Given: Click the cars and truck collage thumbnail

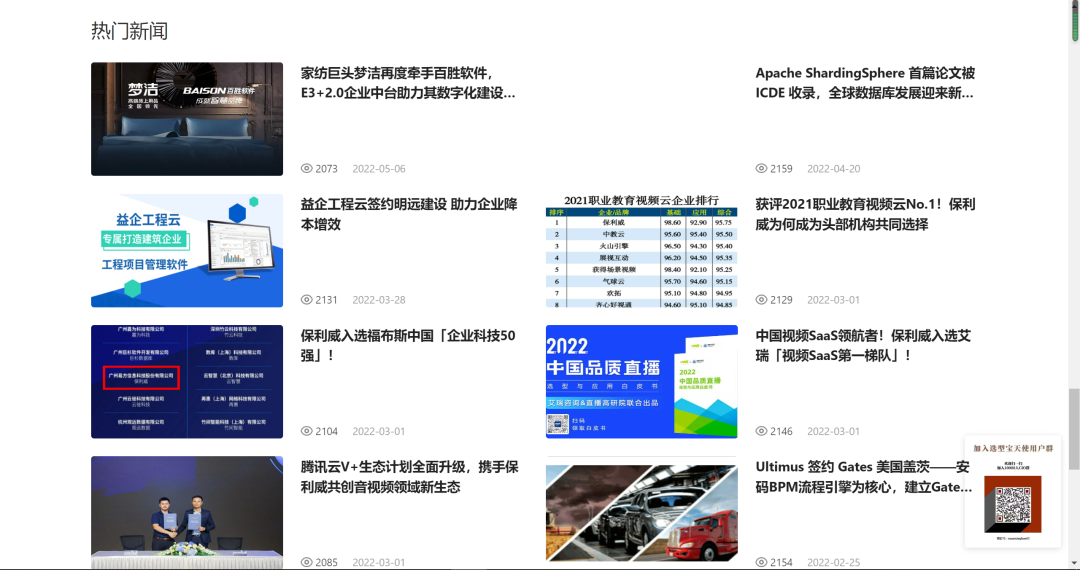Looking at the screenshot, I should [x=641, y=512].
